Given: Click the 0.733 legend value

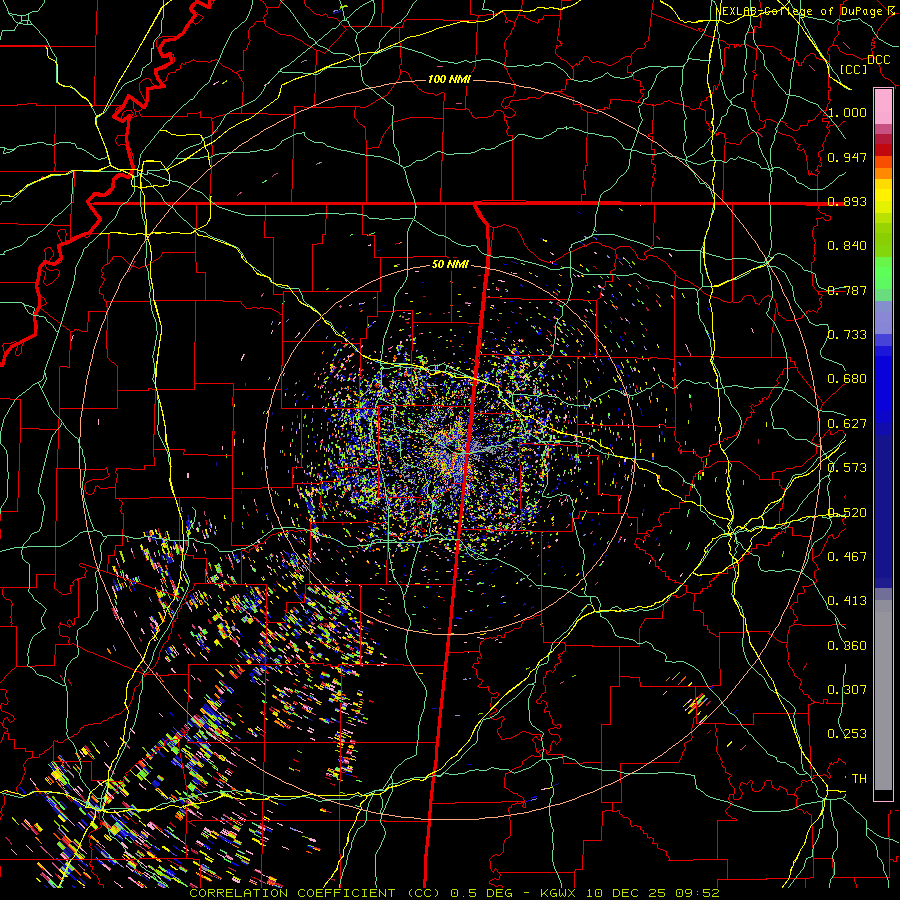Looking at the screenshot, I should click(x=847, y=335).
